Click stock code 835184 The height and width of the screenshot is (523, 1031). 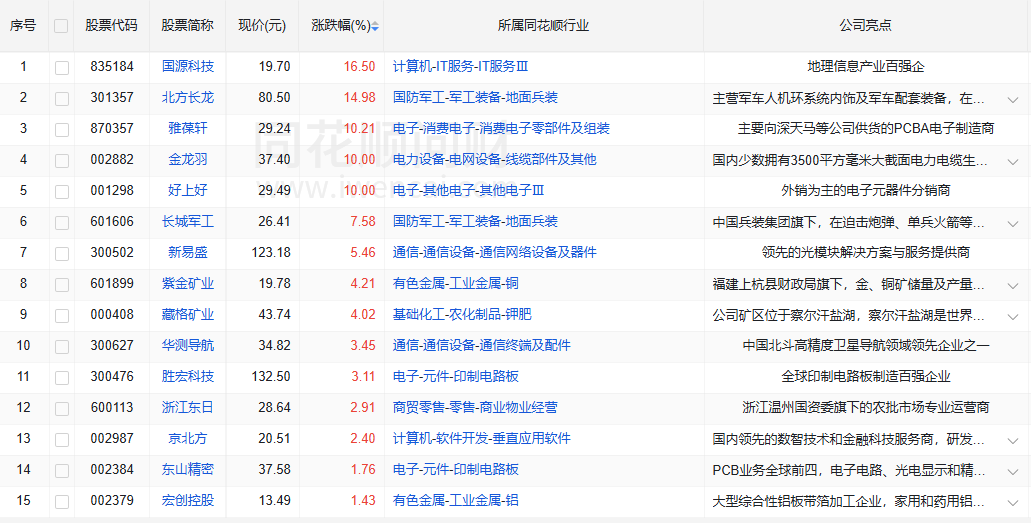click(112, 66)
